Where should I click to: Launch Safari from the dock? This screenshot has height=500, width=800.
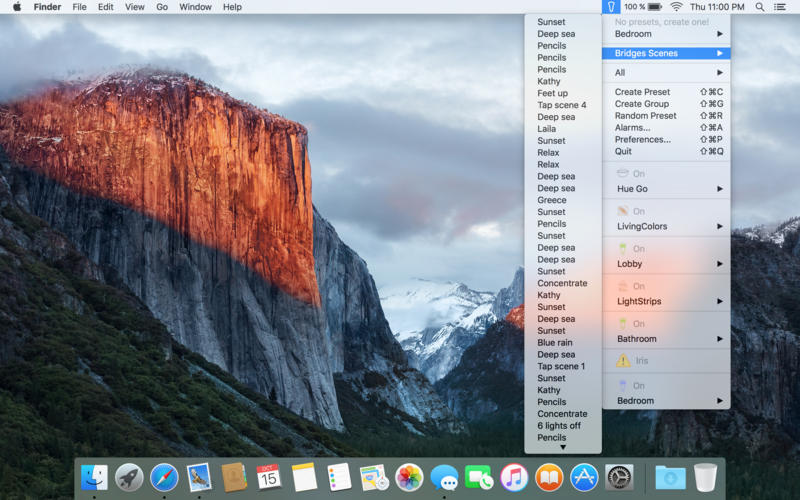coord(164,477)
